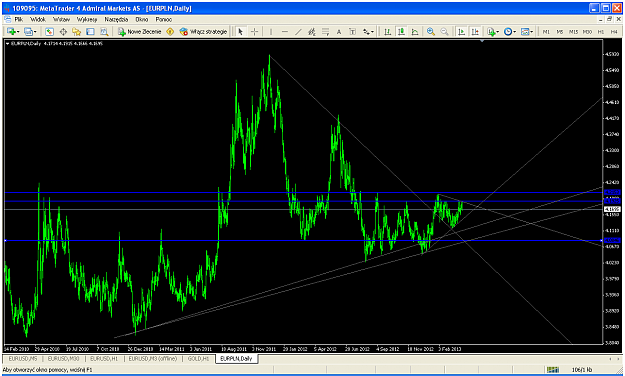625x376 pixels.
Task: Expand the Profiles dropdown arrow
Action: [35, 31]
